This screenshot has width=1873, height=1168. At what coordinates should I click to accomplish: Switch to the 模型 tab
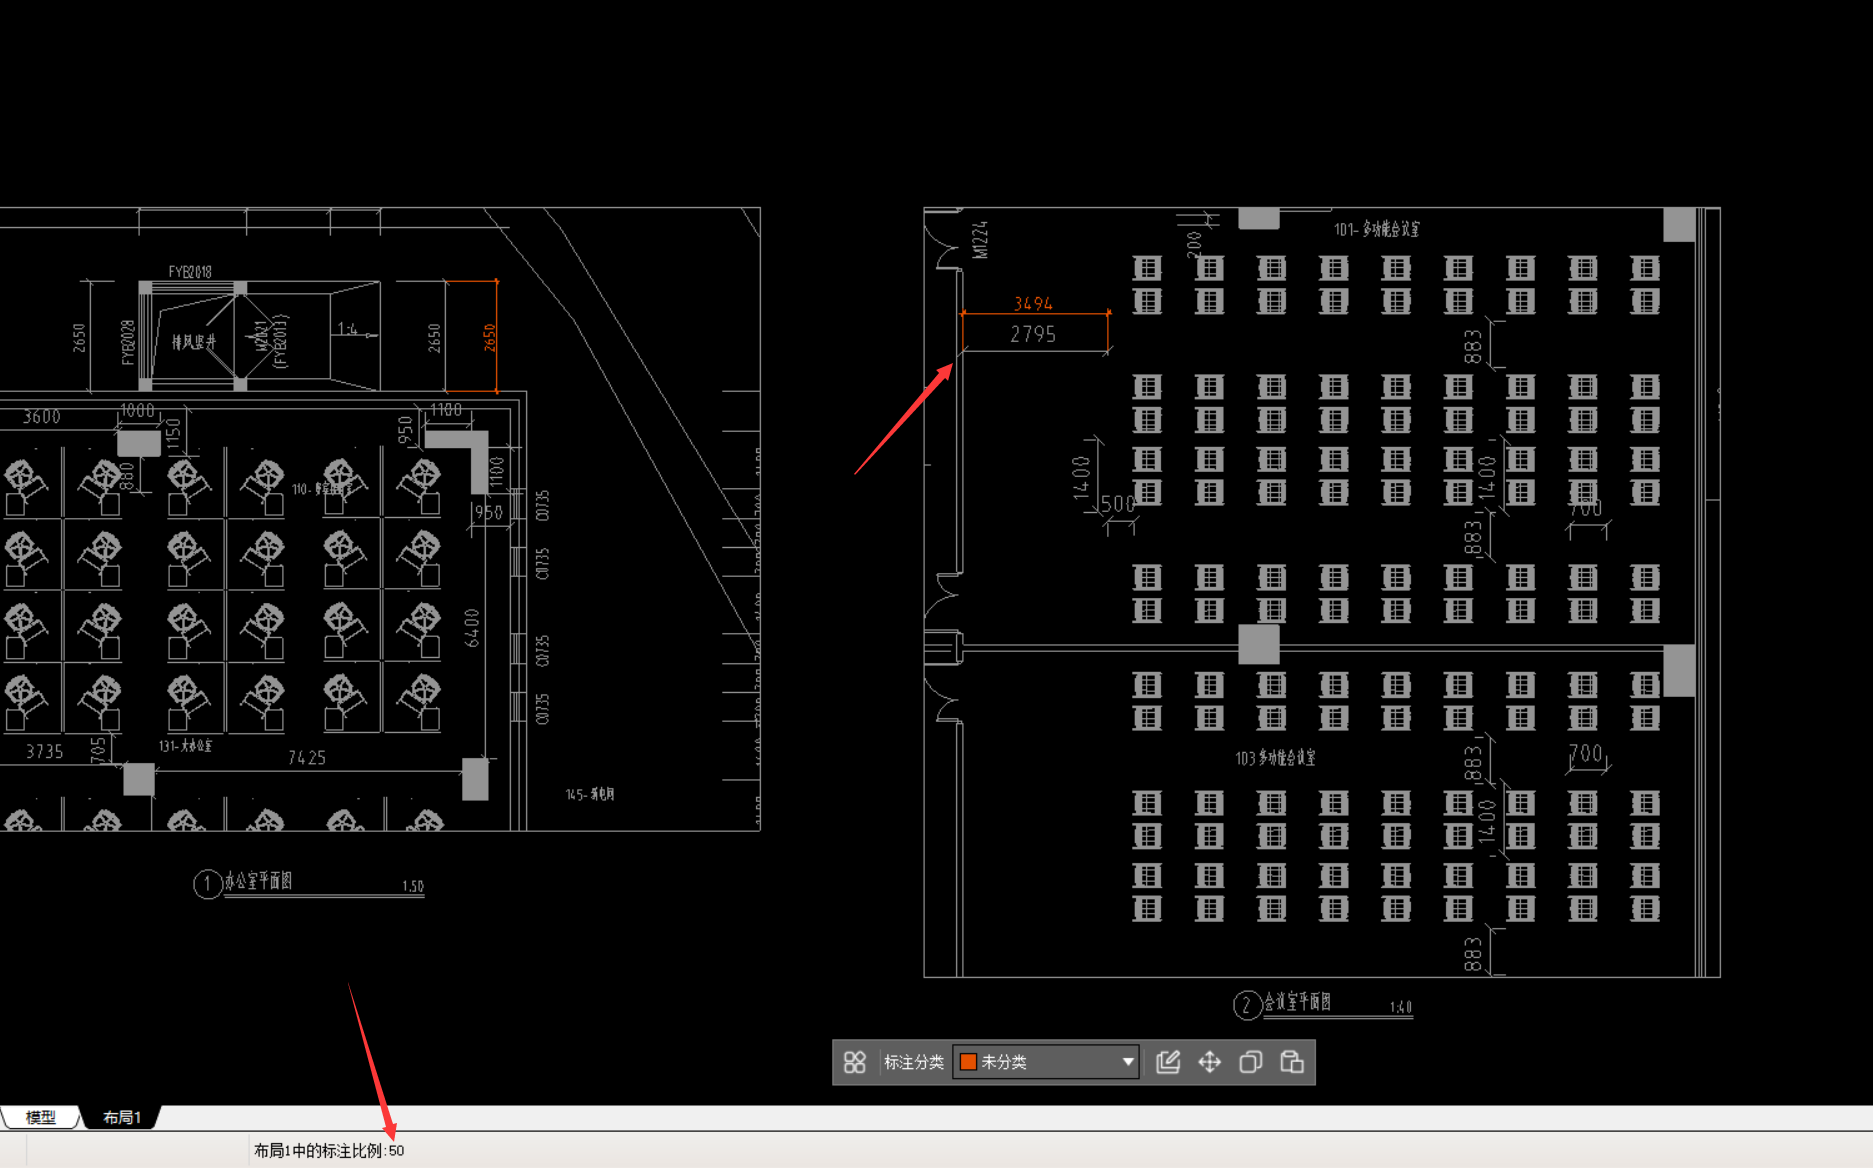pos(40,1117)
